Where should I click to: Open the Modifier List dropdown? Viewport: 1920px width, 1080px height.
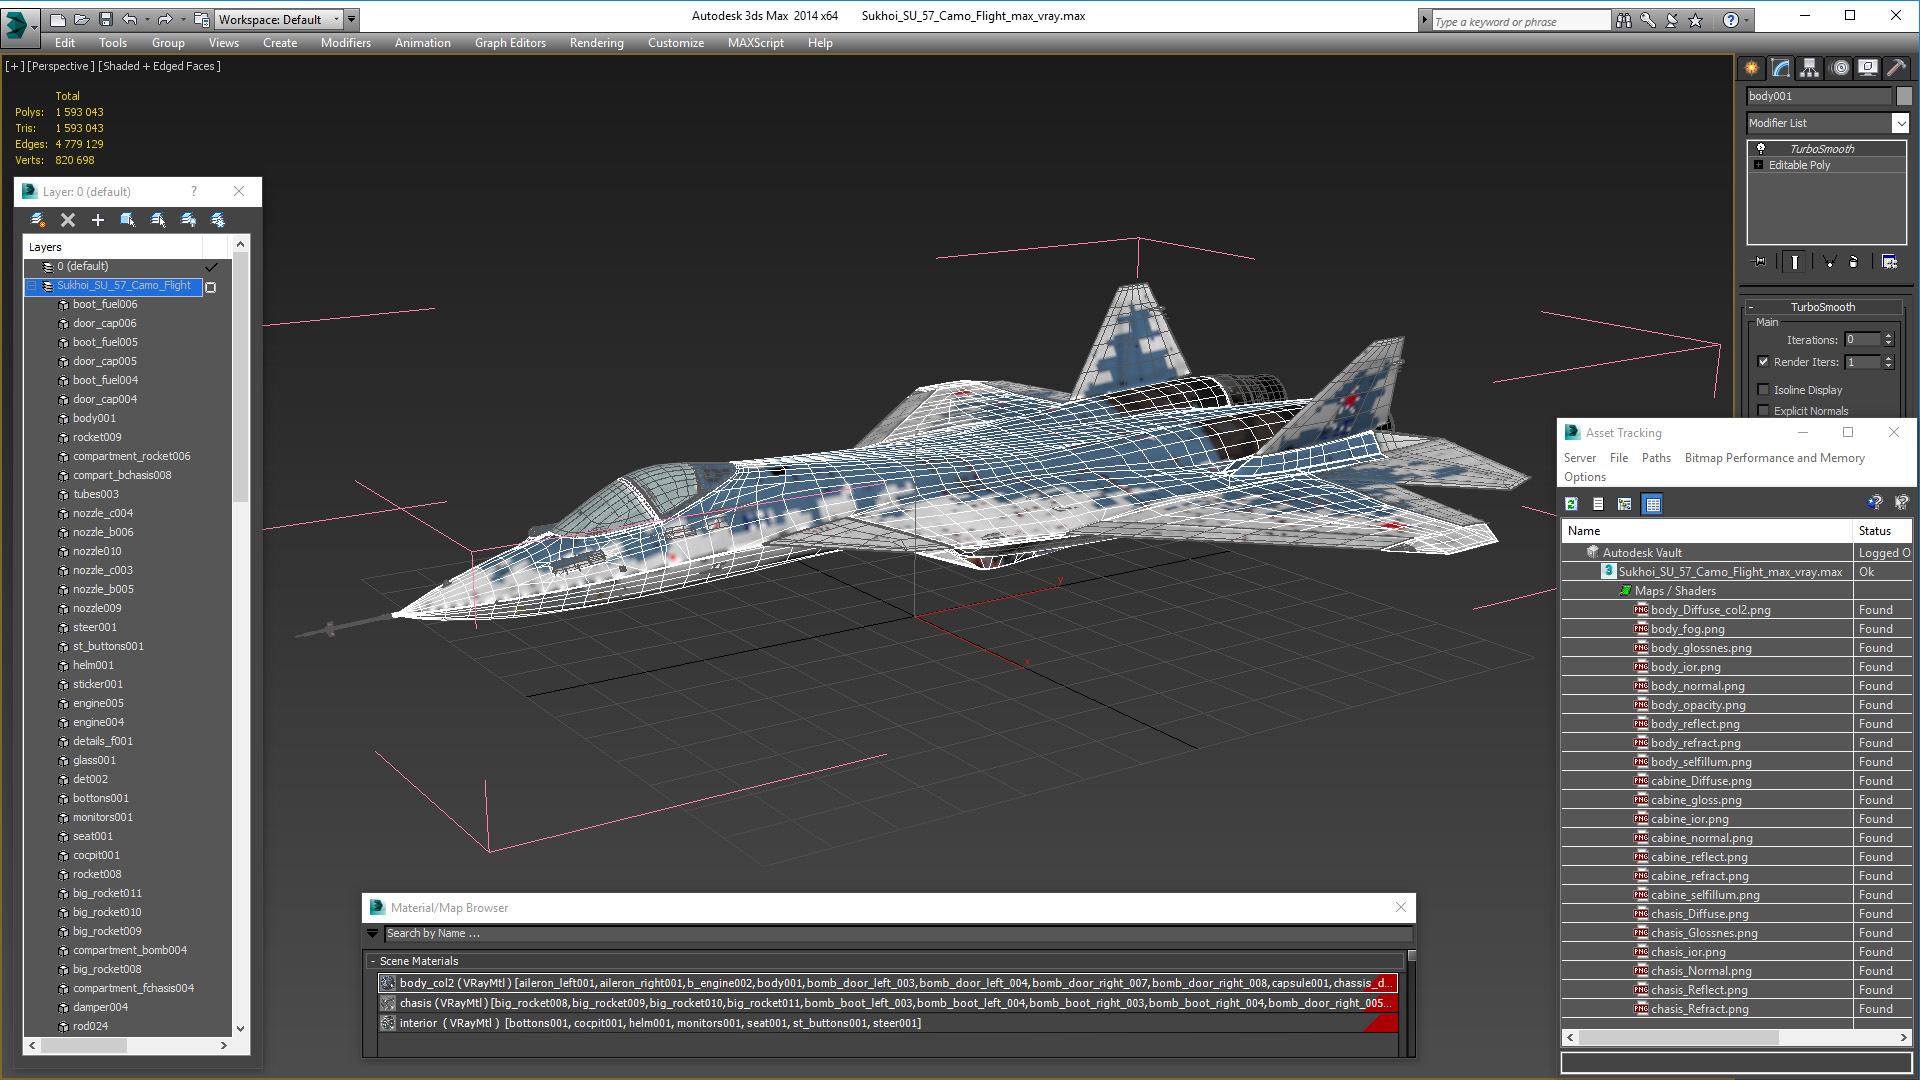(1900, 123)
